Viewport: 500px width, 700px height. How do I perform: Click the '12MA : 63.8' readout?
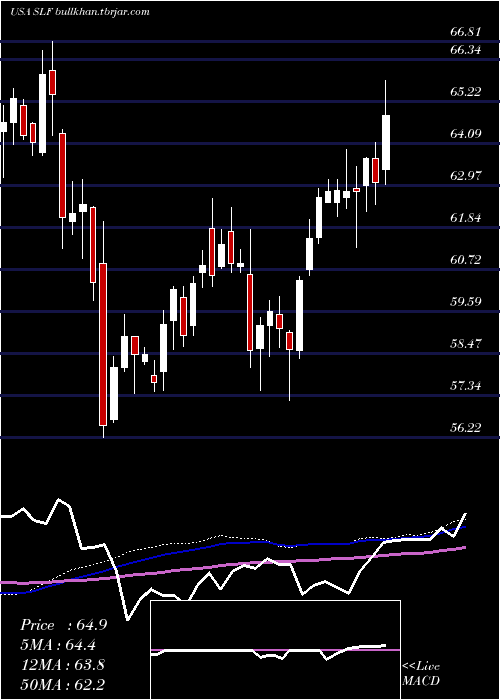(62, 665)
